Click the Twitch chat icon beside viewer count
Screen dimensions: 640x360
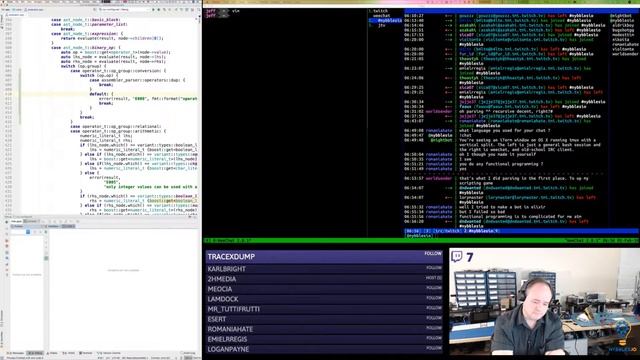457,256
